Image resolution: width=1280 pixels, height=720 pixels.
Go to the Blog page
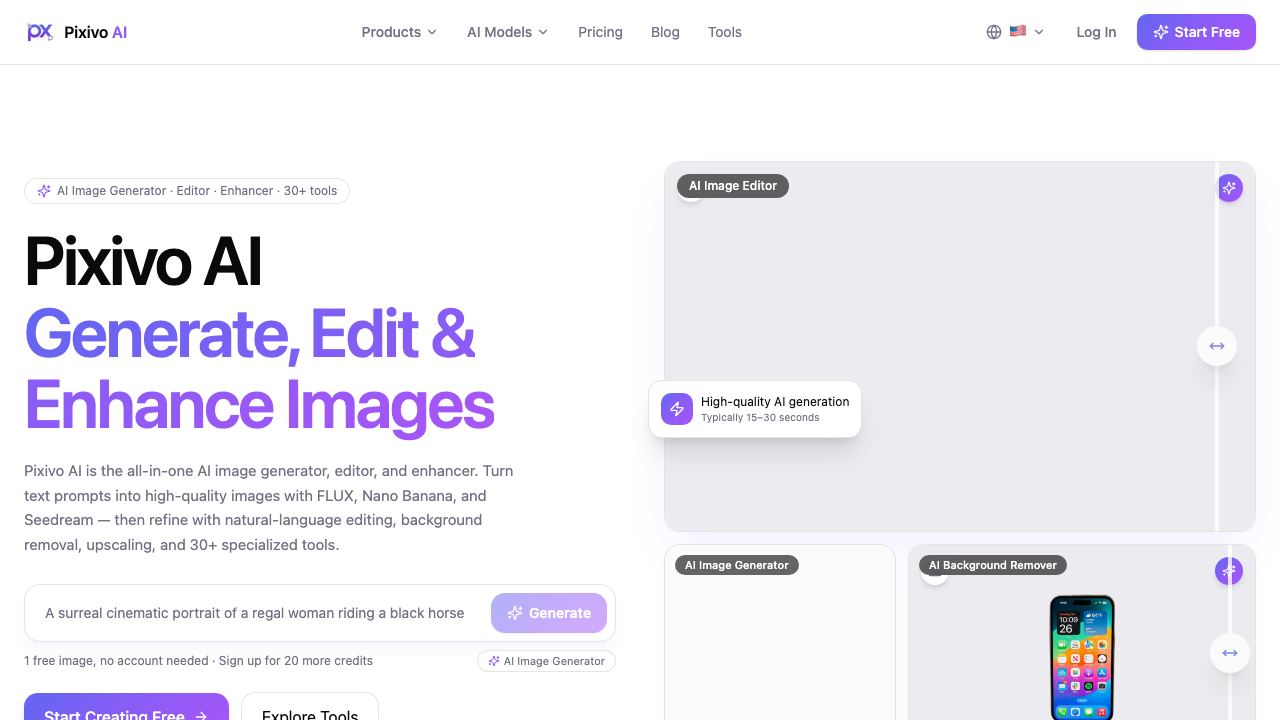tap(665, 32)
